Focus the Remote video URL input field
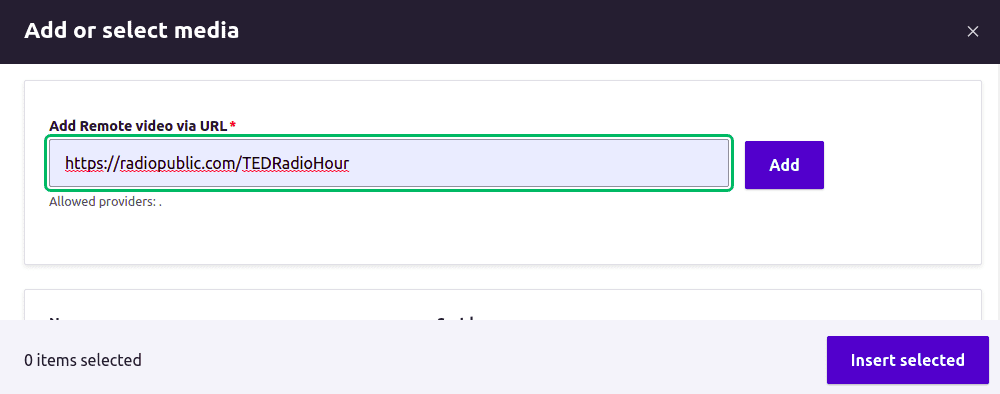This screenshot has width=1000, height=394. coord(389,163)
